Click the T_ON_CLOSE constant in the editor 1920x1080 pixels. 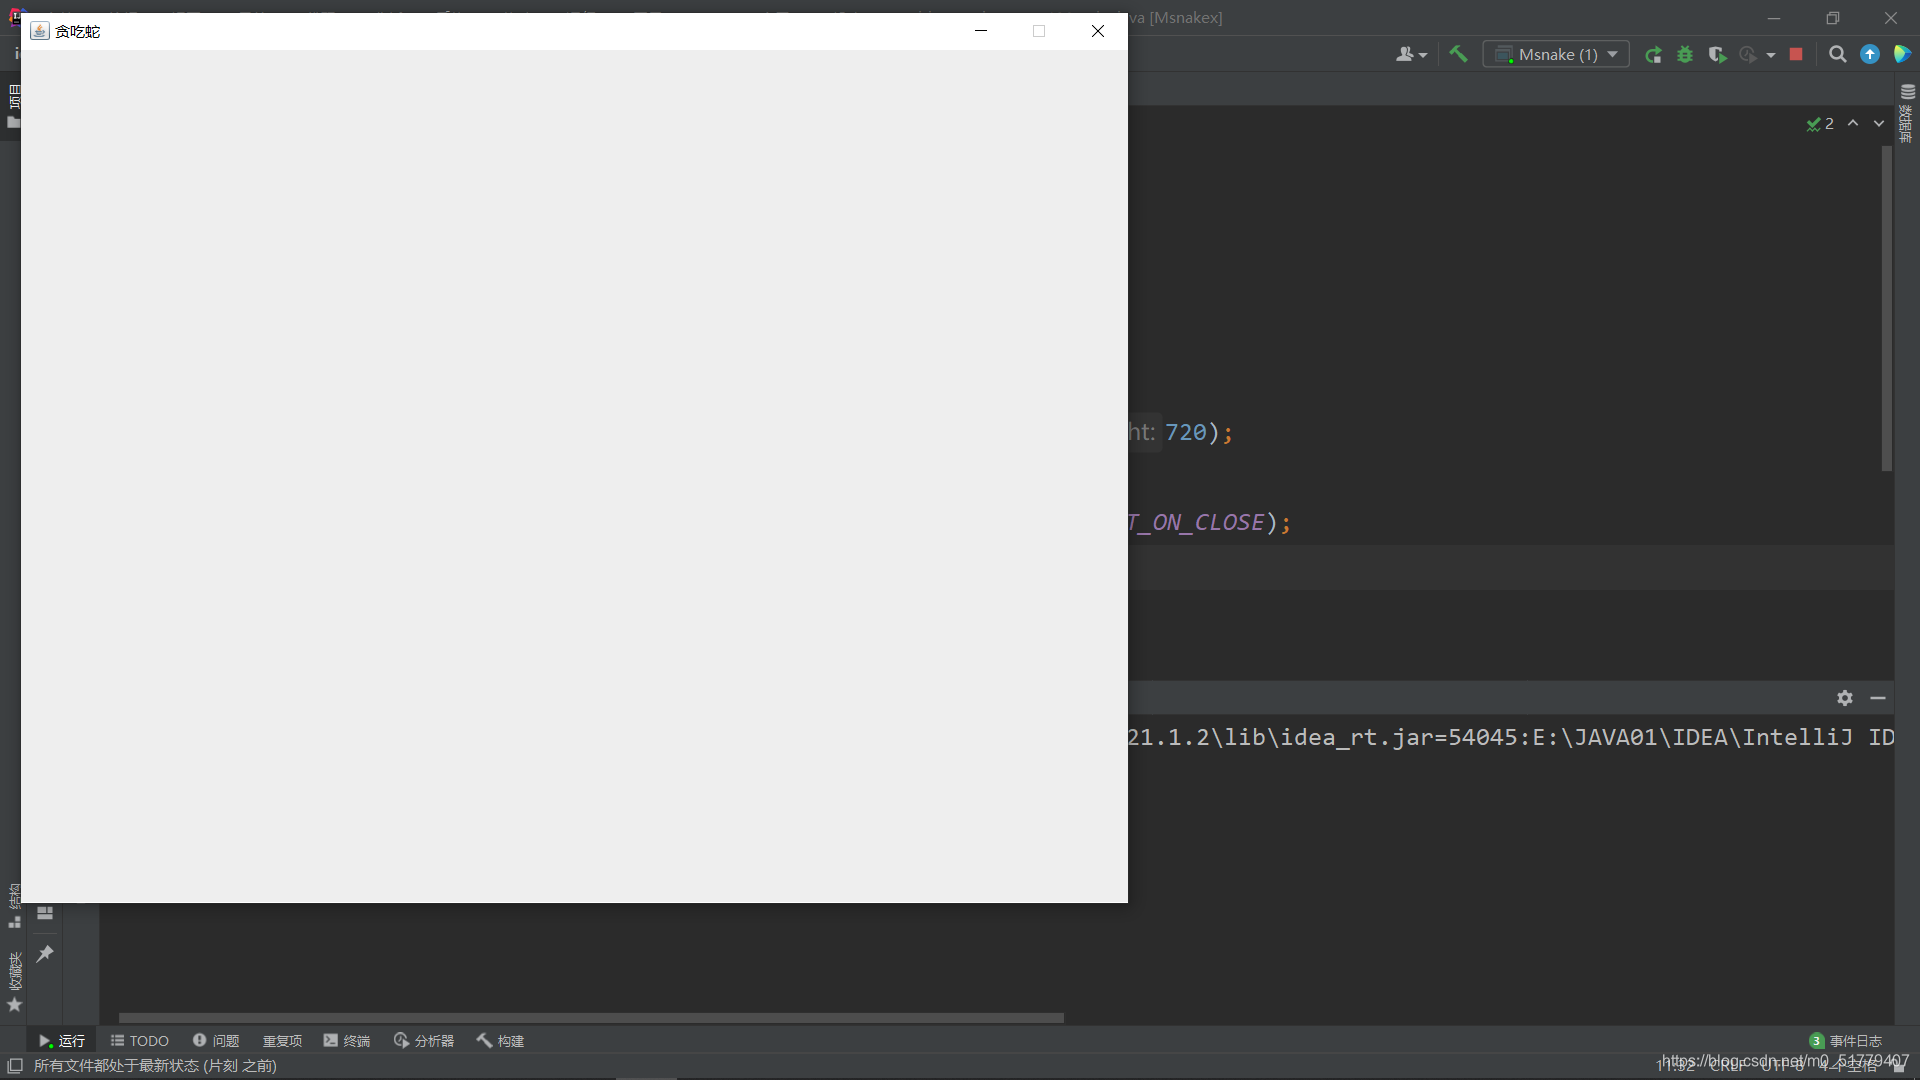click(x=1196, y=522)
